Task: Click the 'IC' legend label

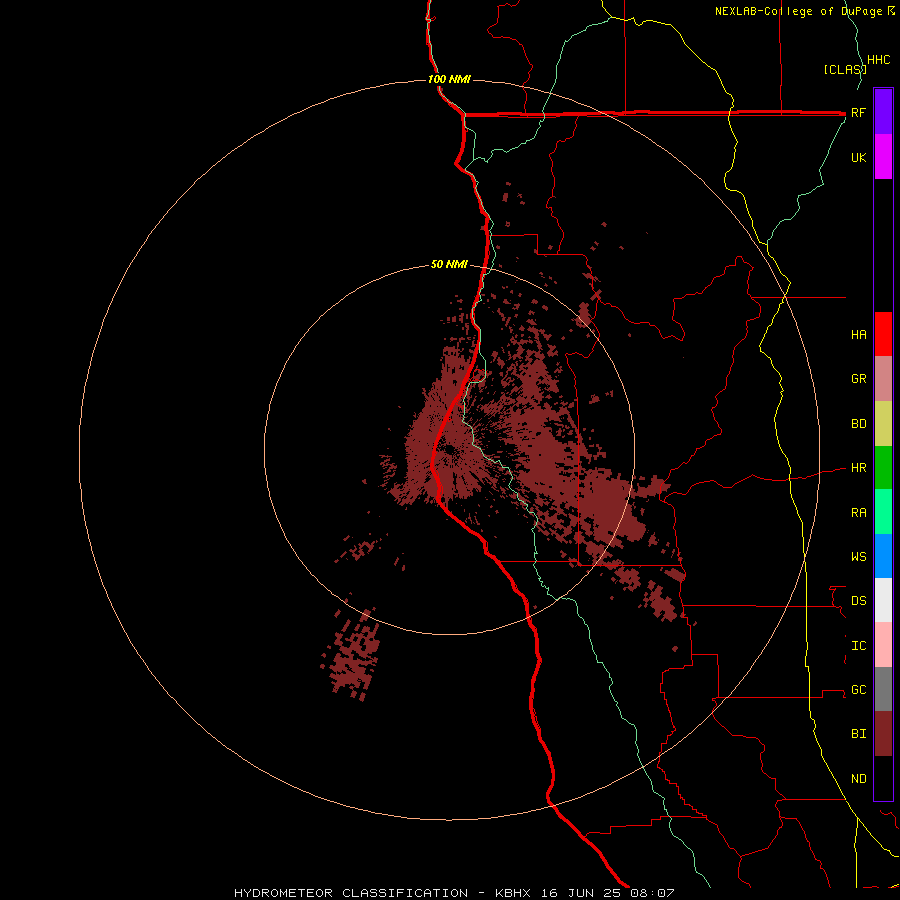Action: (858, 645)
